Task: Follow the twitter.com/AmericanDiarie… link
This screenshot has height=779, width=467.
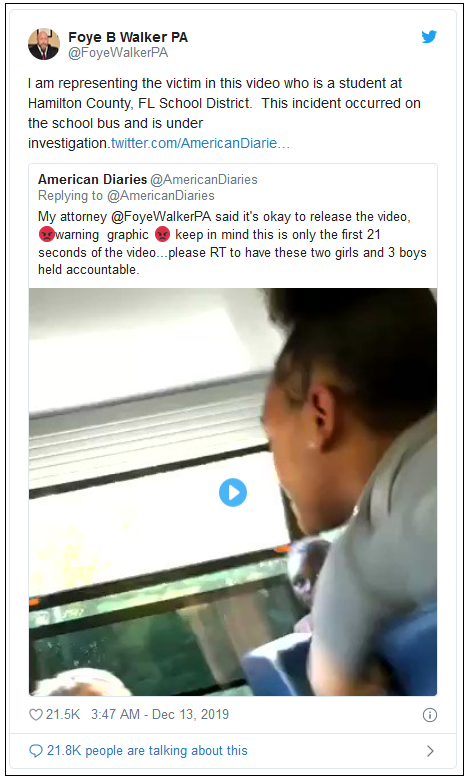Action: (200, 143)
